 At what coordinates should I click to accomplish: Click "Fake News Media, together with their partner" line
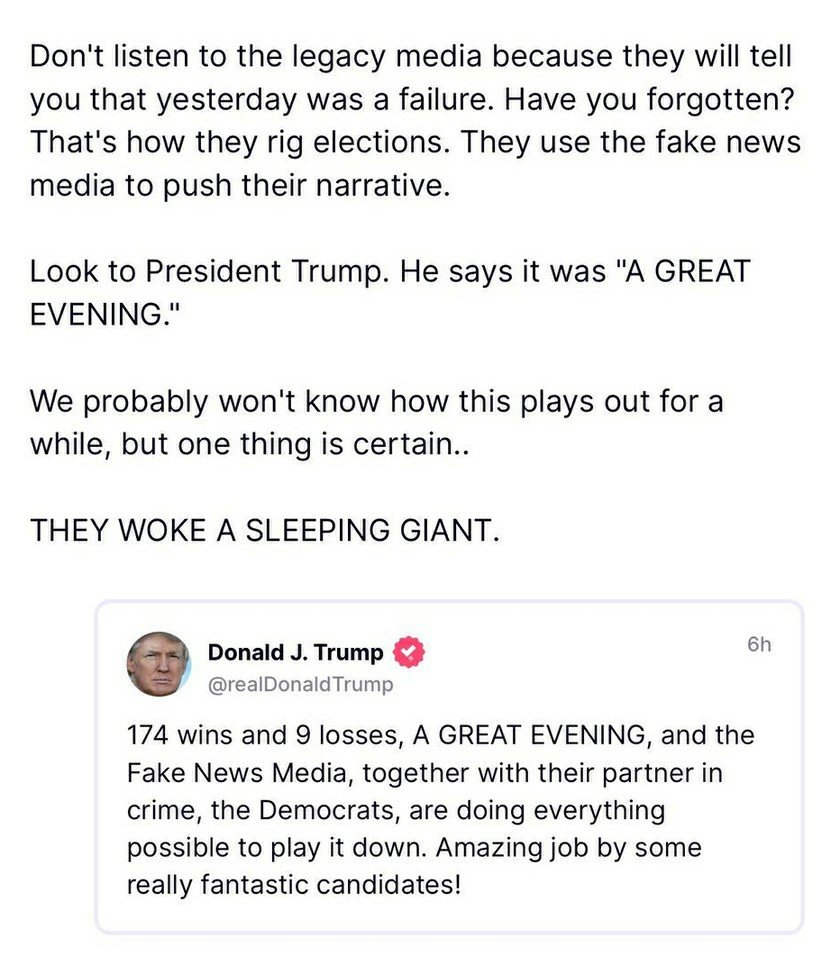pos(424,773)
